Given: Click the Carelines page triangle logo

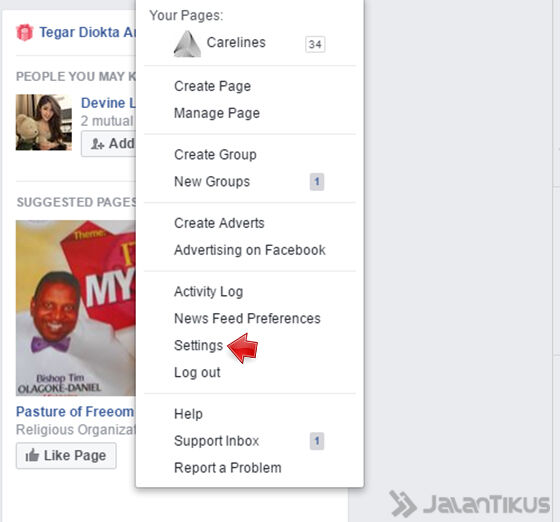Looking at the screenshot, I should coord(187,44).
